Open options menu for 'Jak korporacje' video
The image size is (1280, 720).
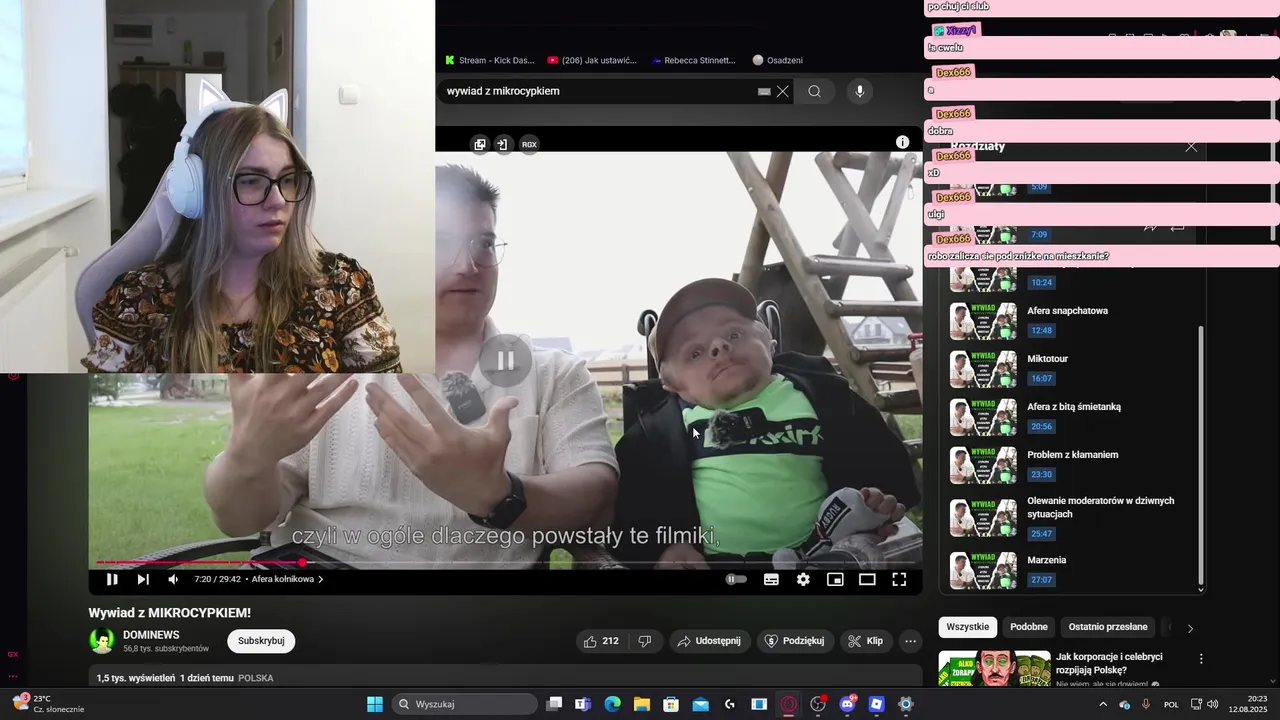pos(1201,659)
